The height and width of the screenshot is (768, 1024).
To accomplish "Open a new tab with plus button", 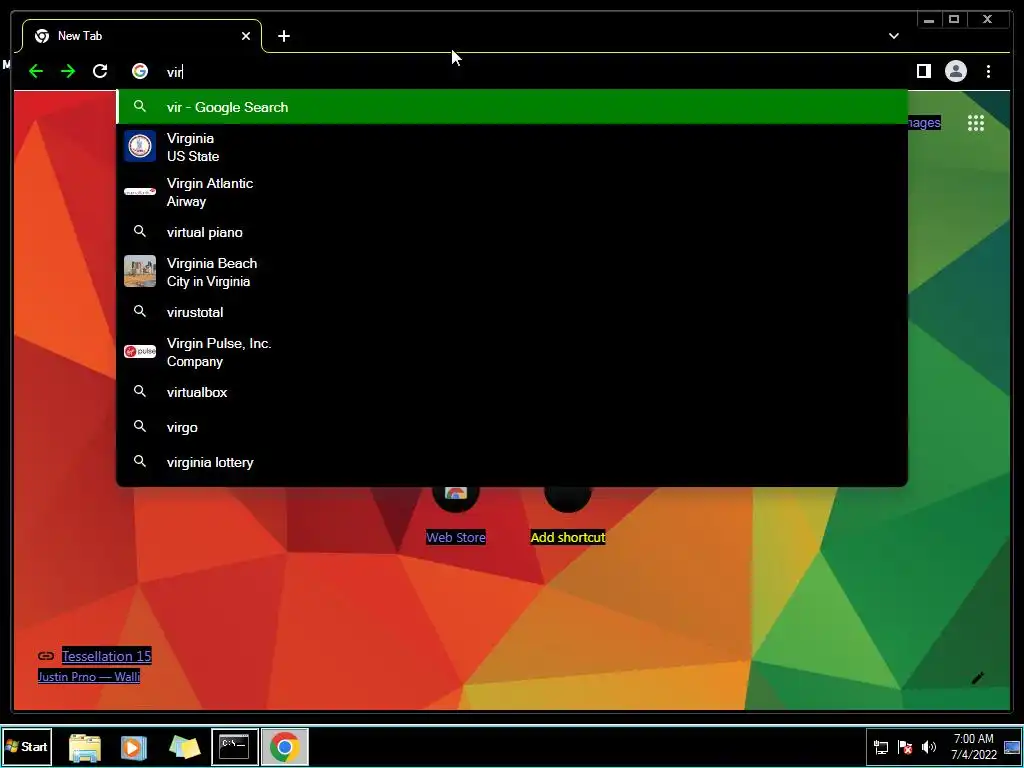I will (283, 36).
